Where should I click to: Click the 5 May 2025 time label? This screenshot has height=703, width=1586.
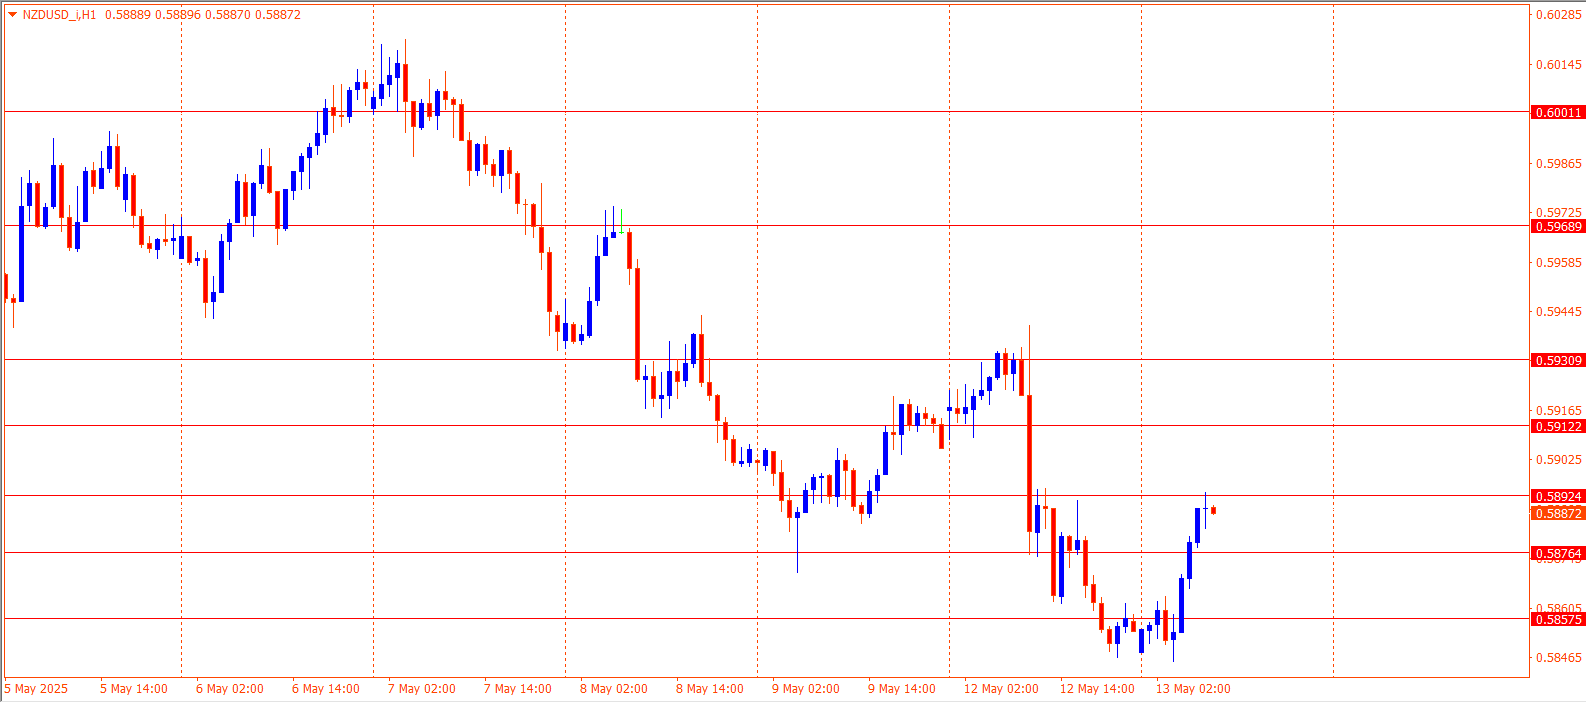(x=37, y=689)
